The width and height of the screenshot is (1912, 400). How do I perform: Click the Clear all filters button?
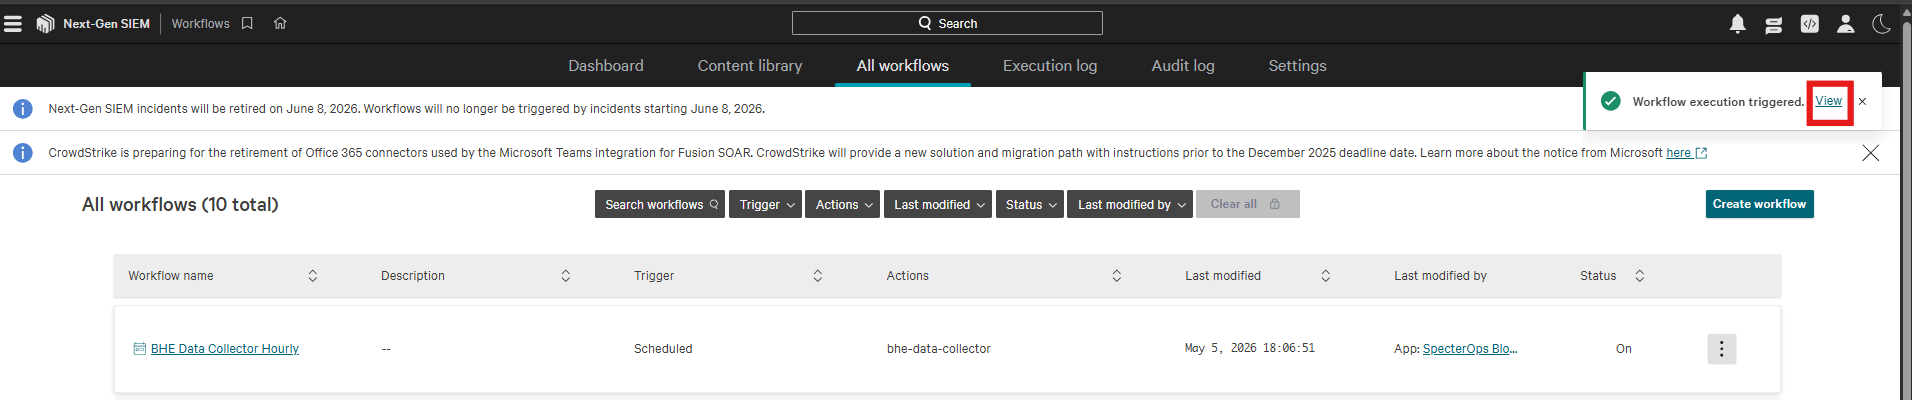click(x=1248, y=204)
